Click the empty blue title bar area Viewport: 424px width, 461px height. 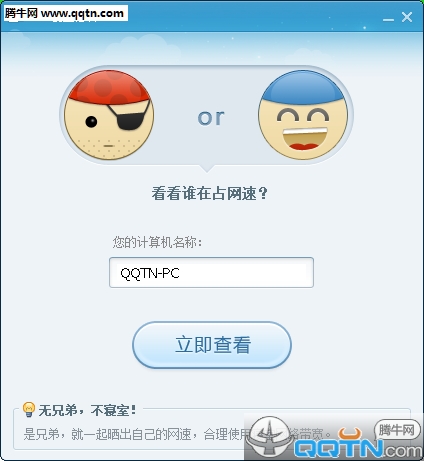coord(253,16)
